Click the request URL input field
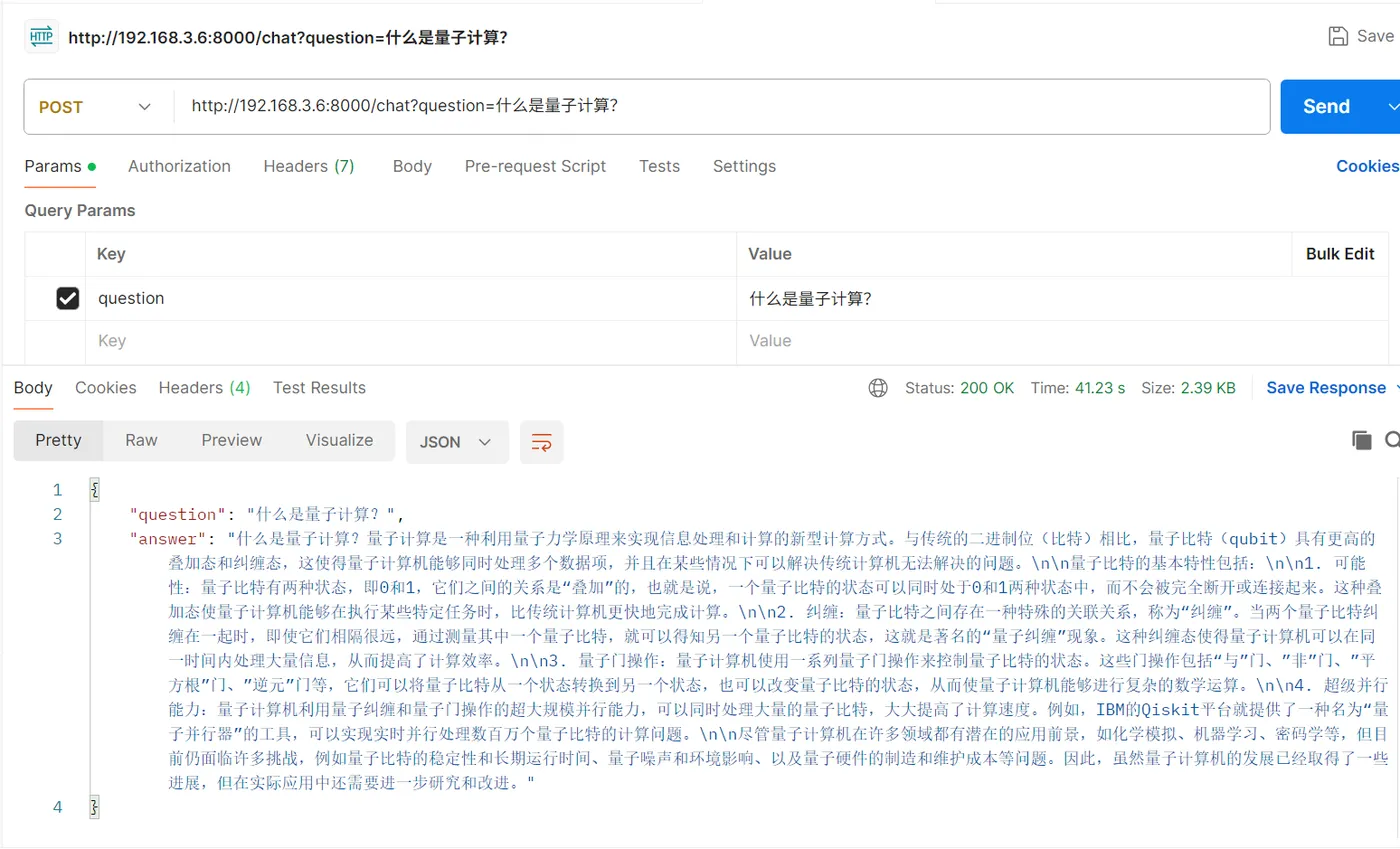Viewport: 1400px width, 849px height. 722,107
